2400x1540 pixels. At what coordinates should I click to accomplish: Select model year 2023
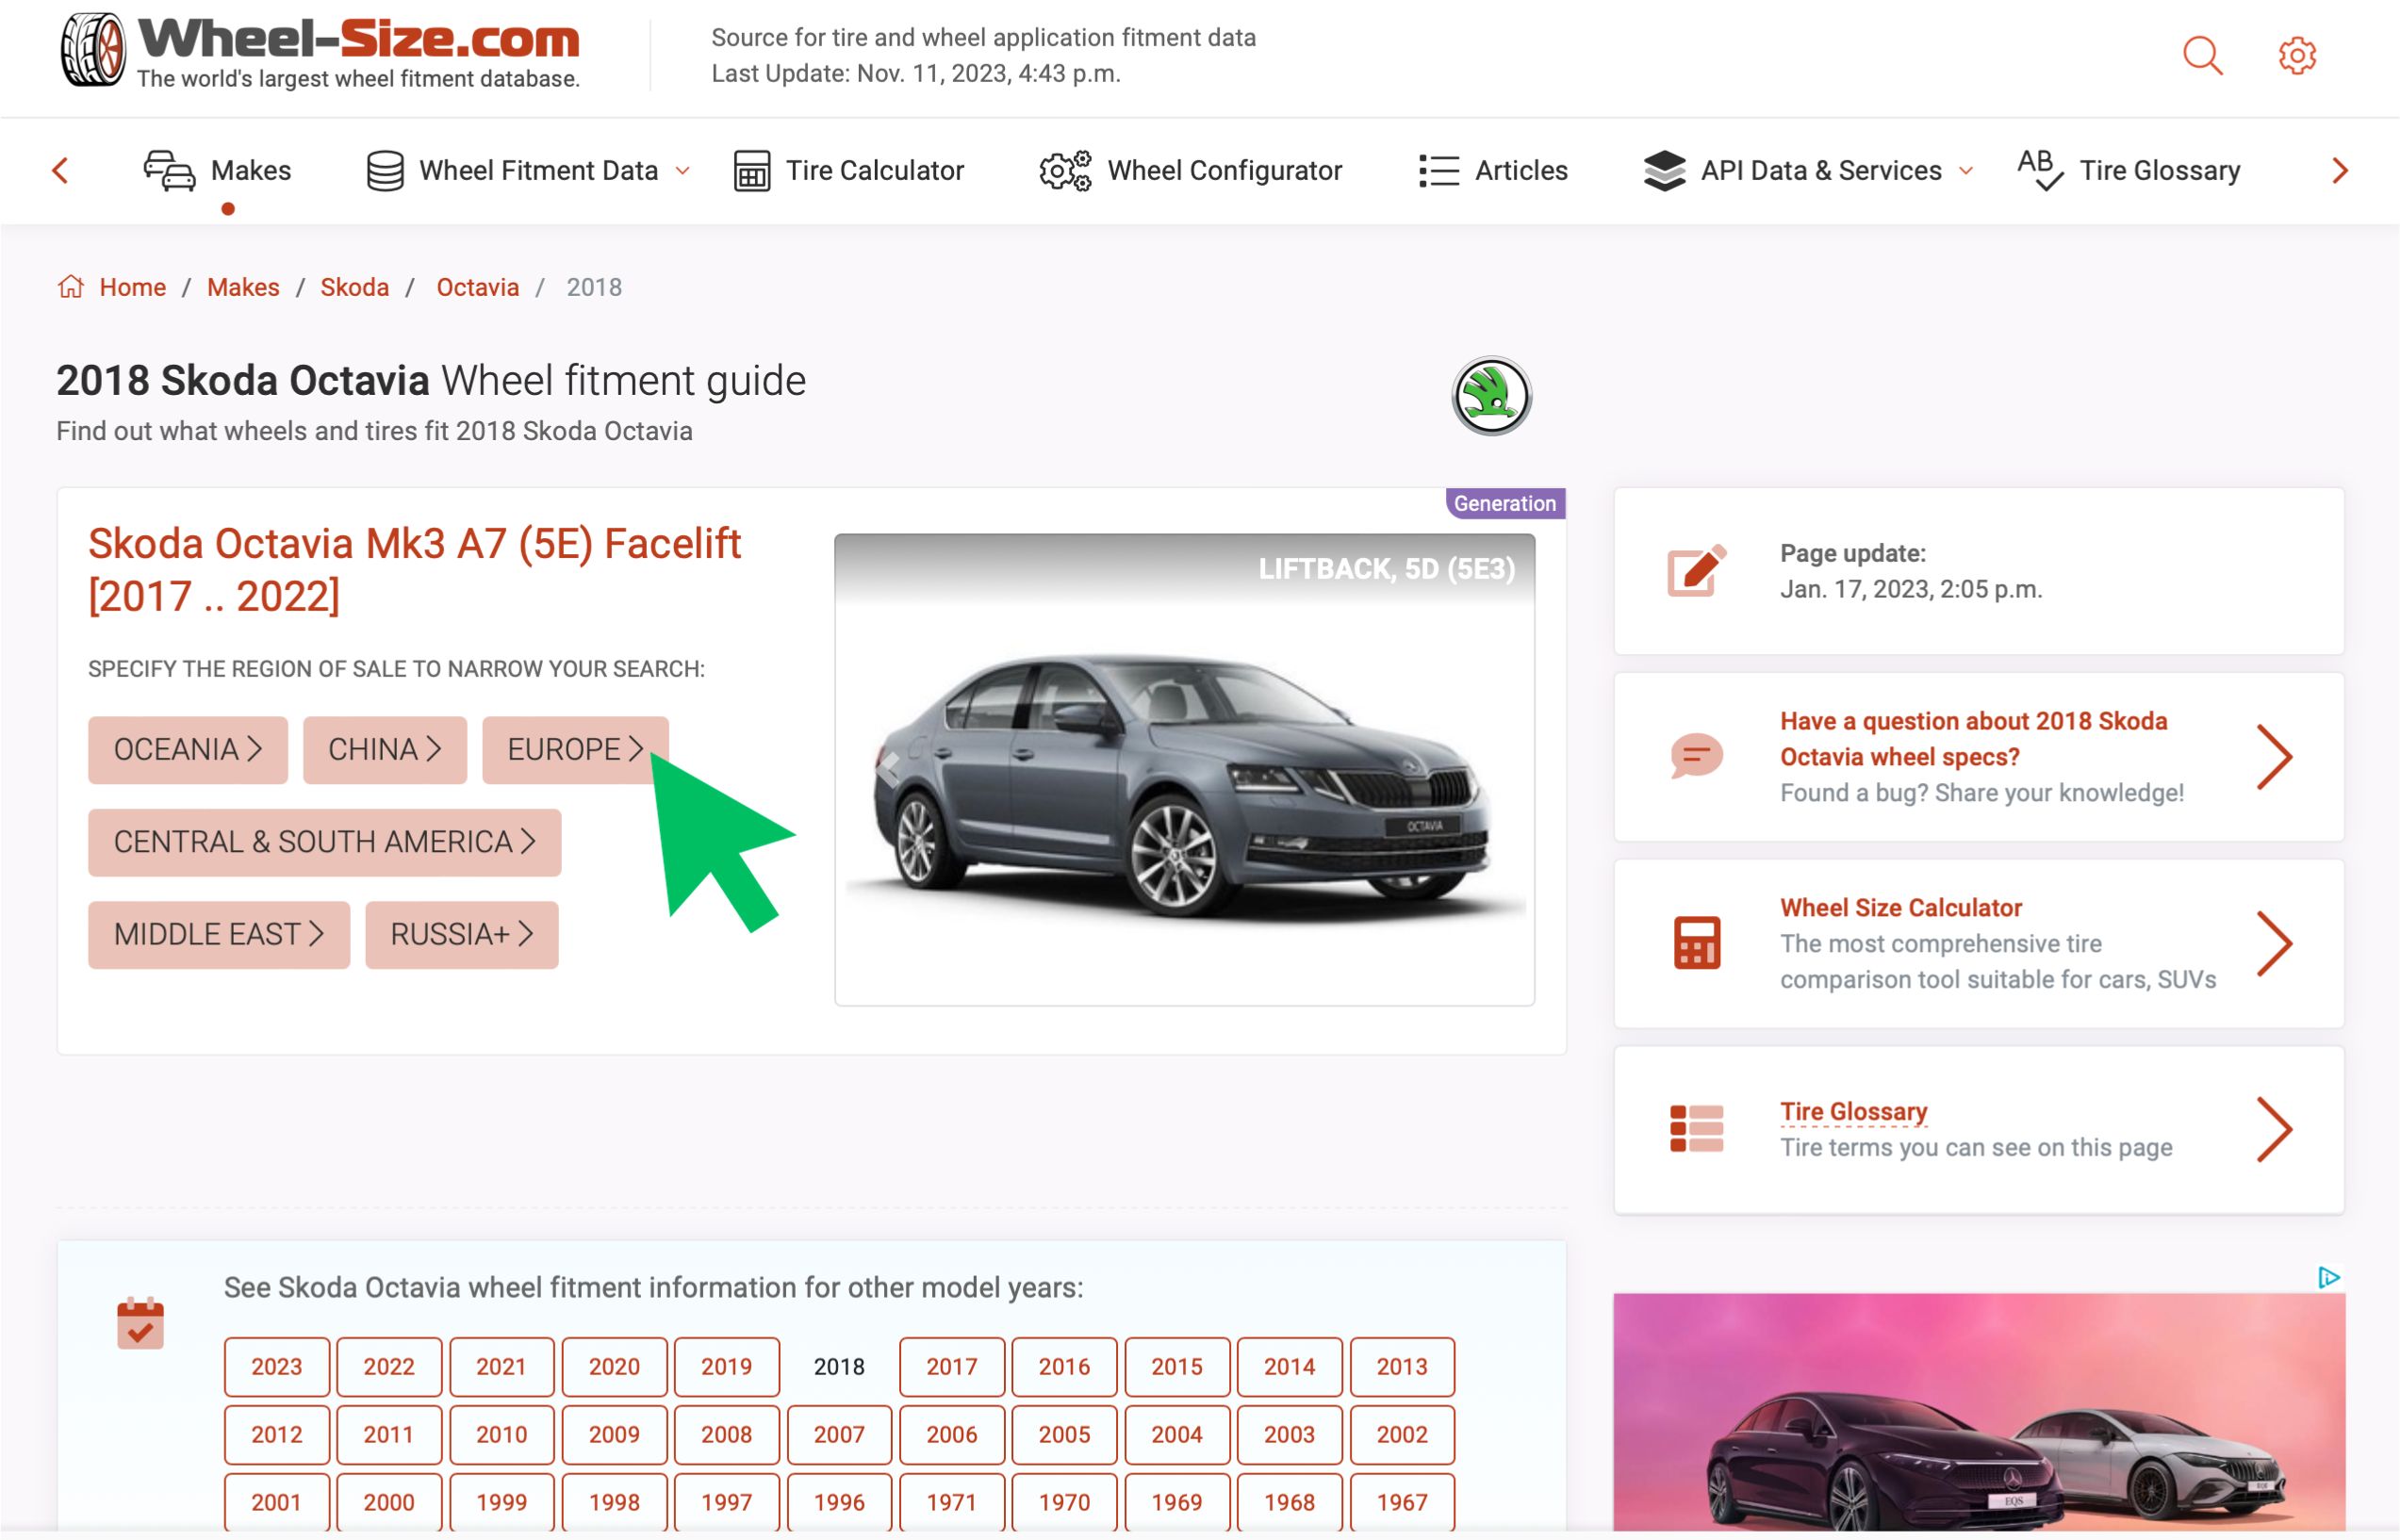coord(277,1367)
